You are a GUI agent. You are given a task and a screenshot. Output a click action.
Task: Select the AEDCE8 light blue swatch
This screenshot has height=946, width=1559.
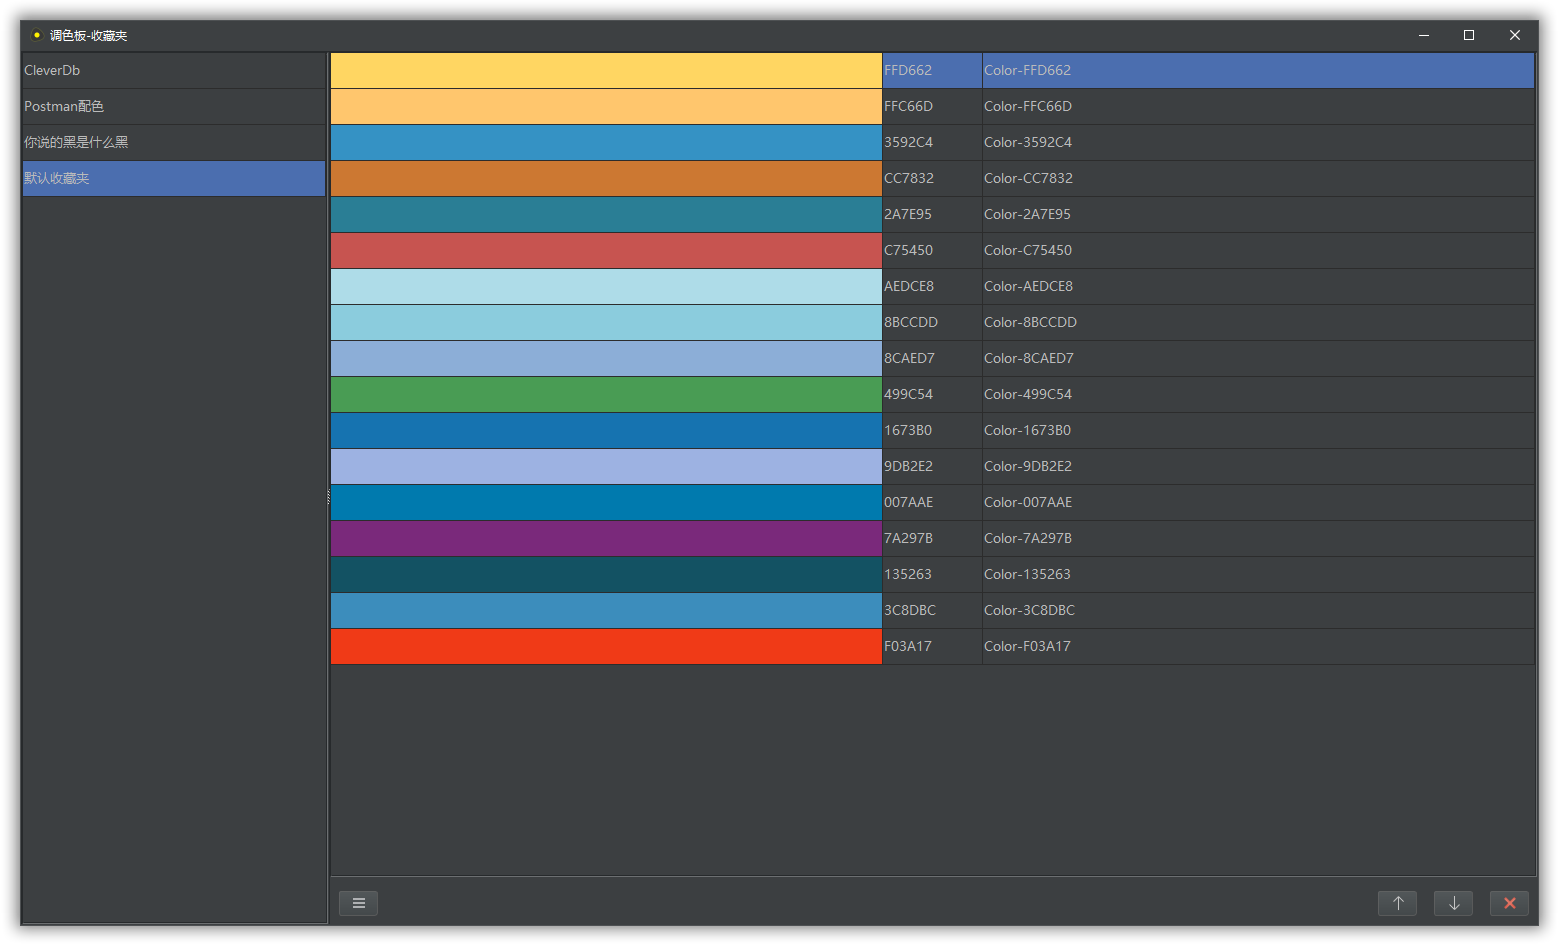coord(606,286)
